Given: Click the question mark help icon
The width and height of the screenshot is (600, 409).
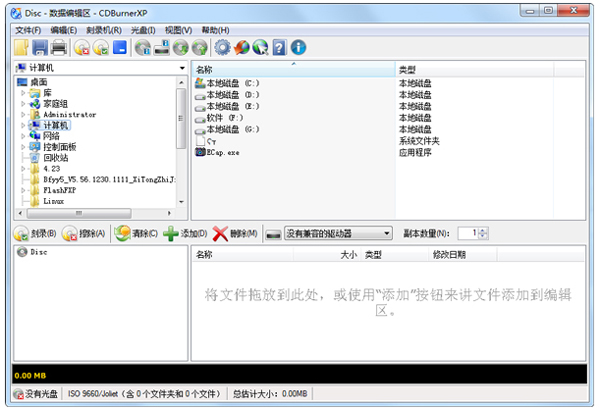Looking at the screenshot, I should coord(279,47).
